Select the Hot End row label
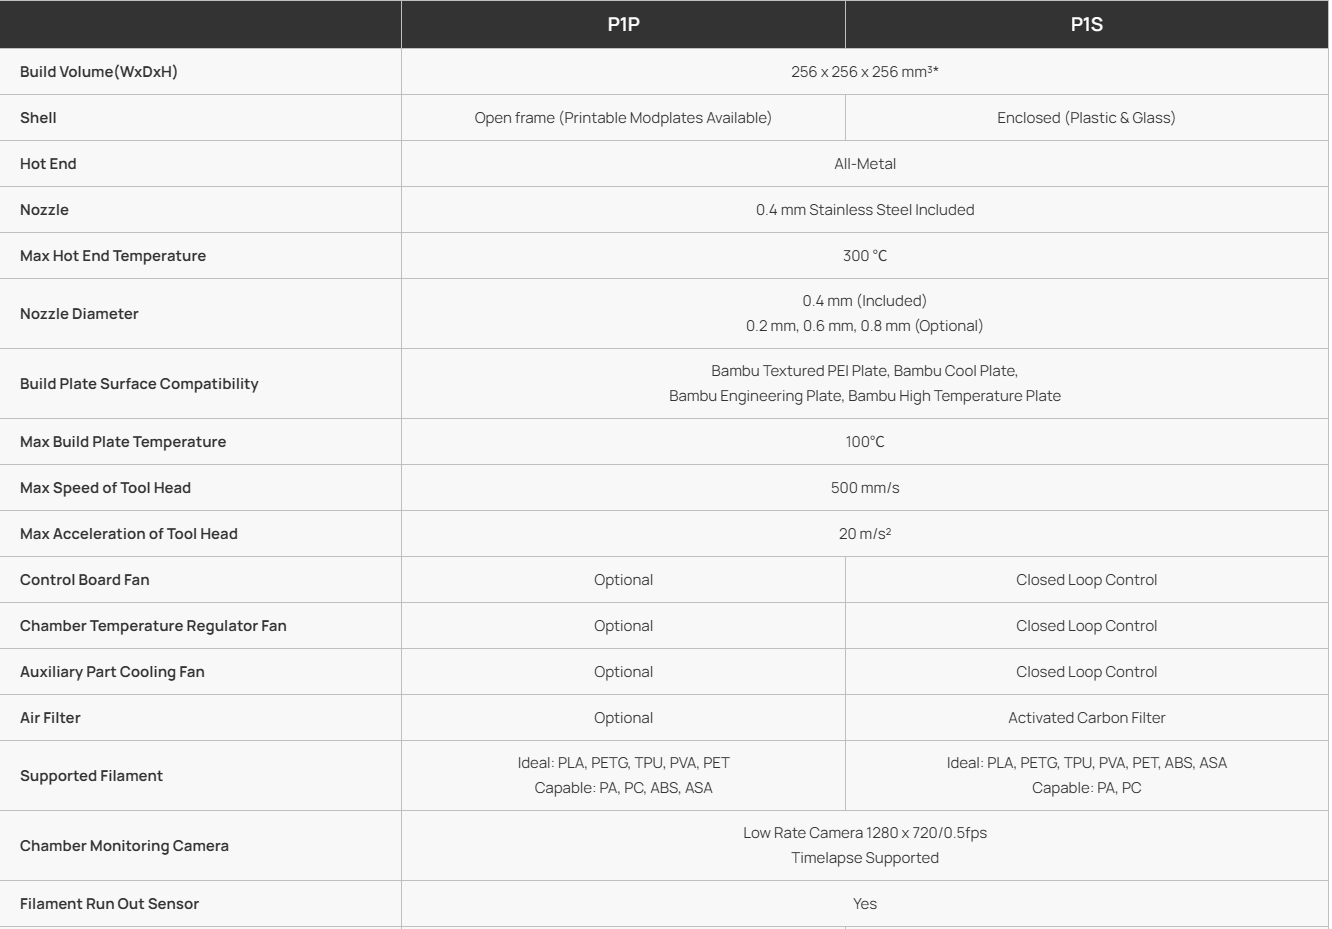Image resolution: width=1332 pixels, height=929 pixels. [x=48, y=164]
